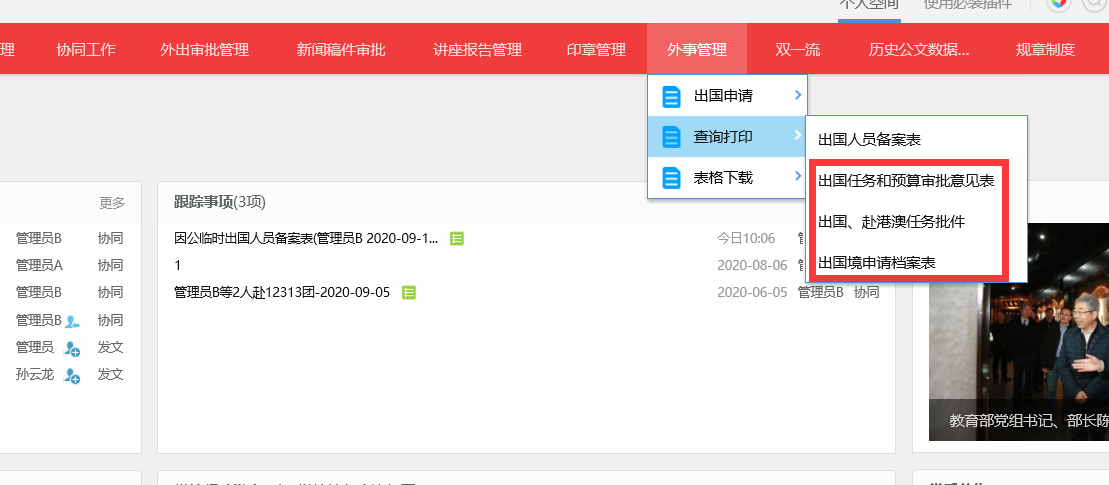This screenshot has width=1109, height=485.
Task: Select 出国人员备案表 from the submenu
Action: pos(869,139)
